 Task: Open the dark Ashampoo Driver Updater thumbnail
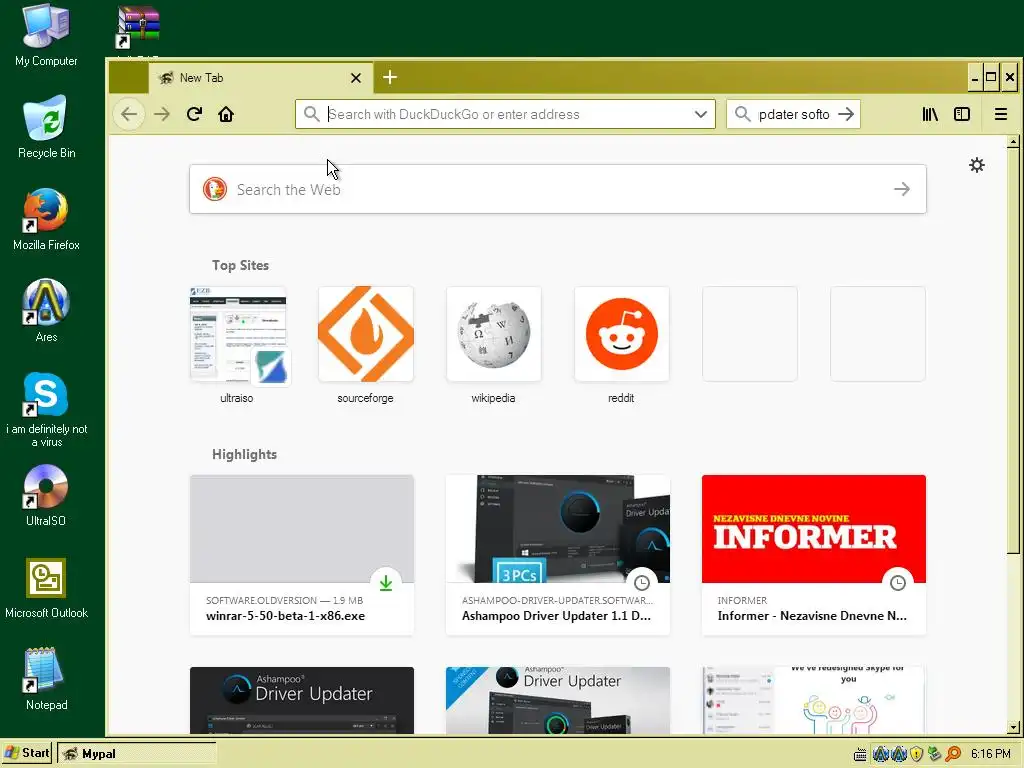coord(302,700)
